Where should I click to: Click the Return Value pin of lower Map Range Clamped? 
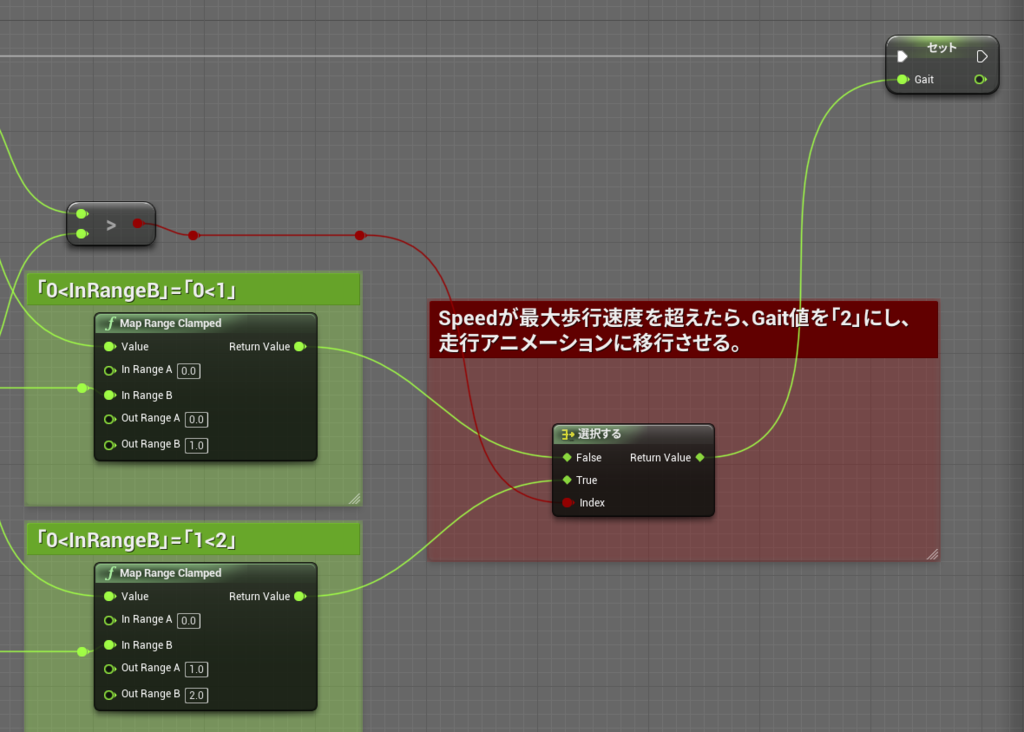tap(300, 596)
